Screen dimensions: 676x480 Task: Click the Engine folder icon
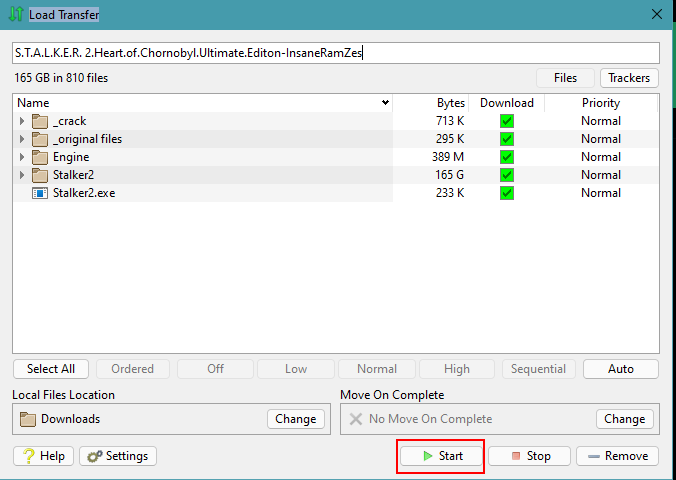[40, 157]
